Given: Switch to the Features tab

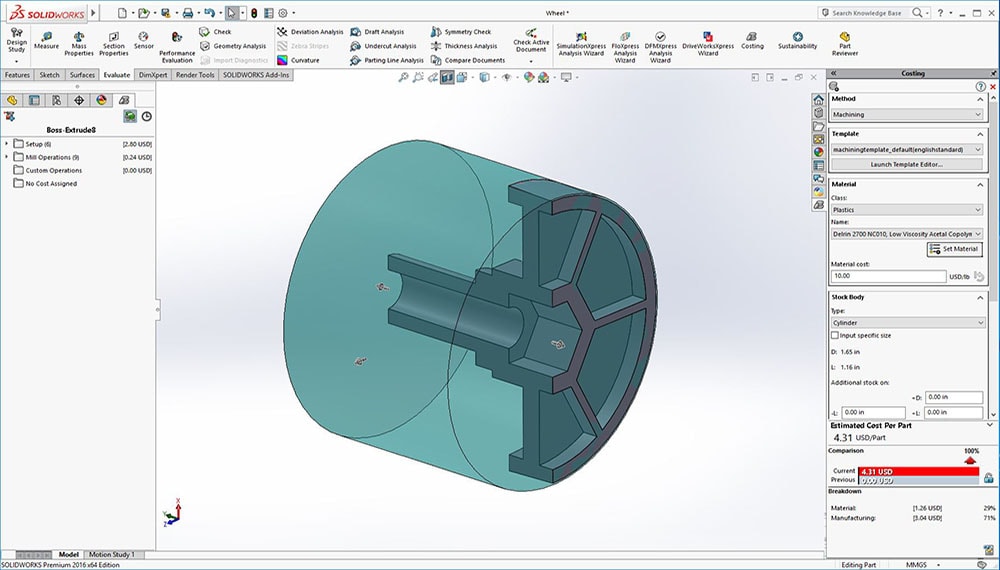Looking at the screenshot, I should [x=17, y=75].
